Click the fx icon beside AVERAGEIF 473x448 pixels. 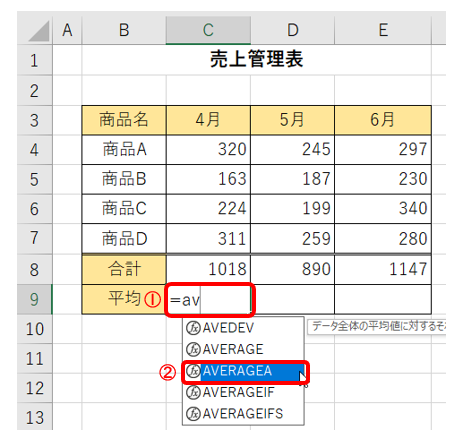click(193, 392)
